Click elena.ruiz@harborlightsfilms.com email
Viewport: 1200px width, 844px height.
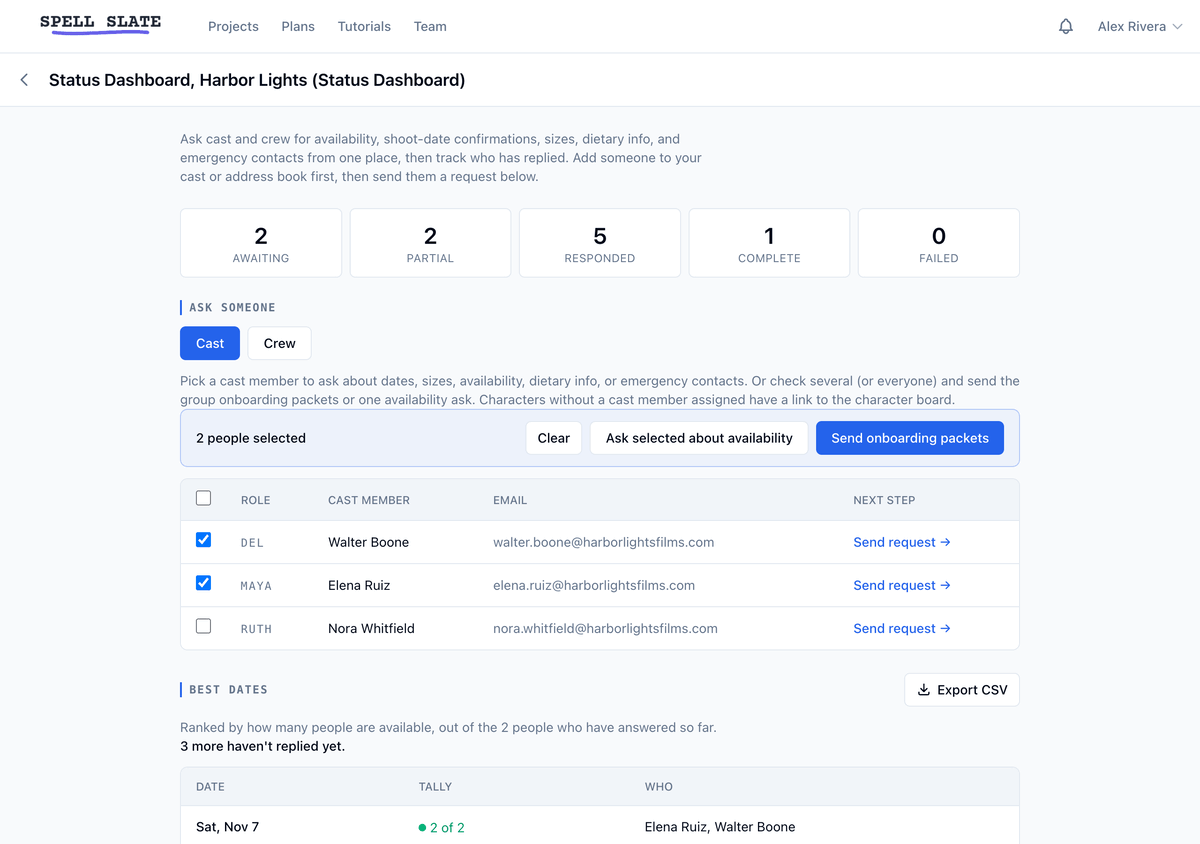(x=594, y=585)
